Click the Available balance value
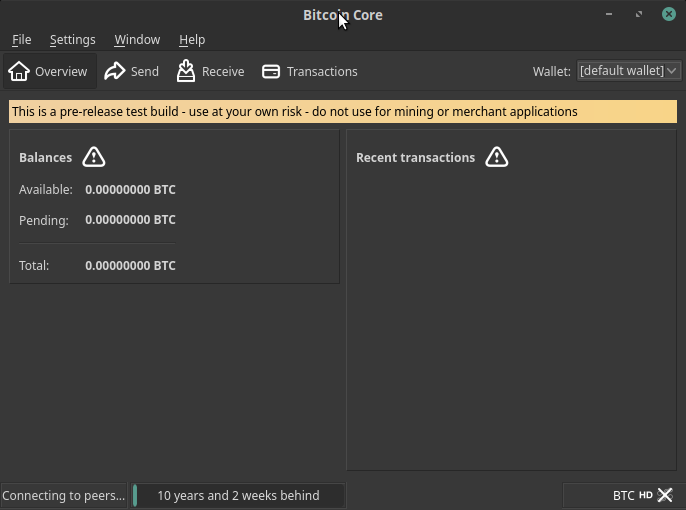The width and height of the screenshot is (686, 510). pyautogui.click(x=130, y=189)
